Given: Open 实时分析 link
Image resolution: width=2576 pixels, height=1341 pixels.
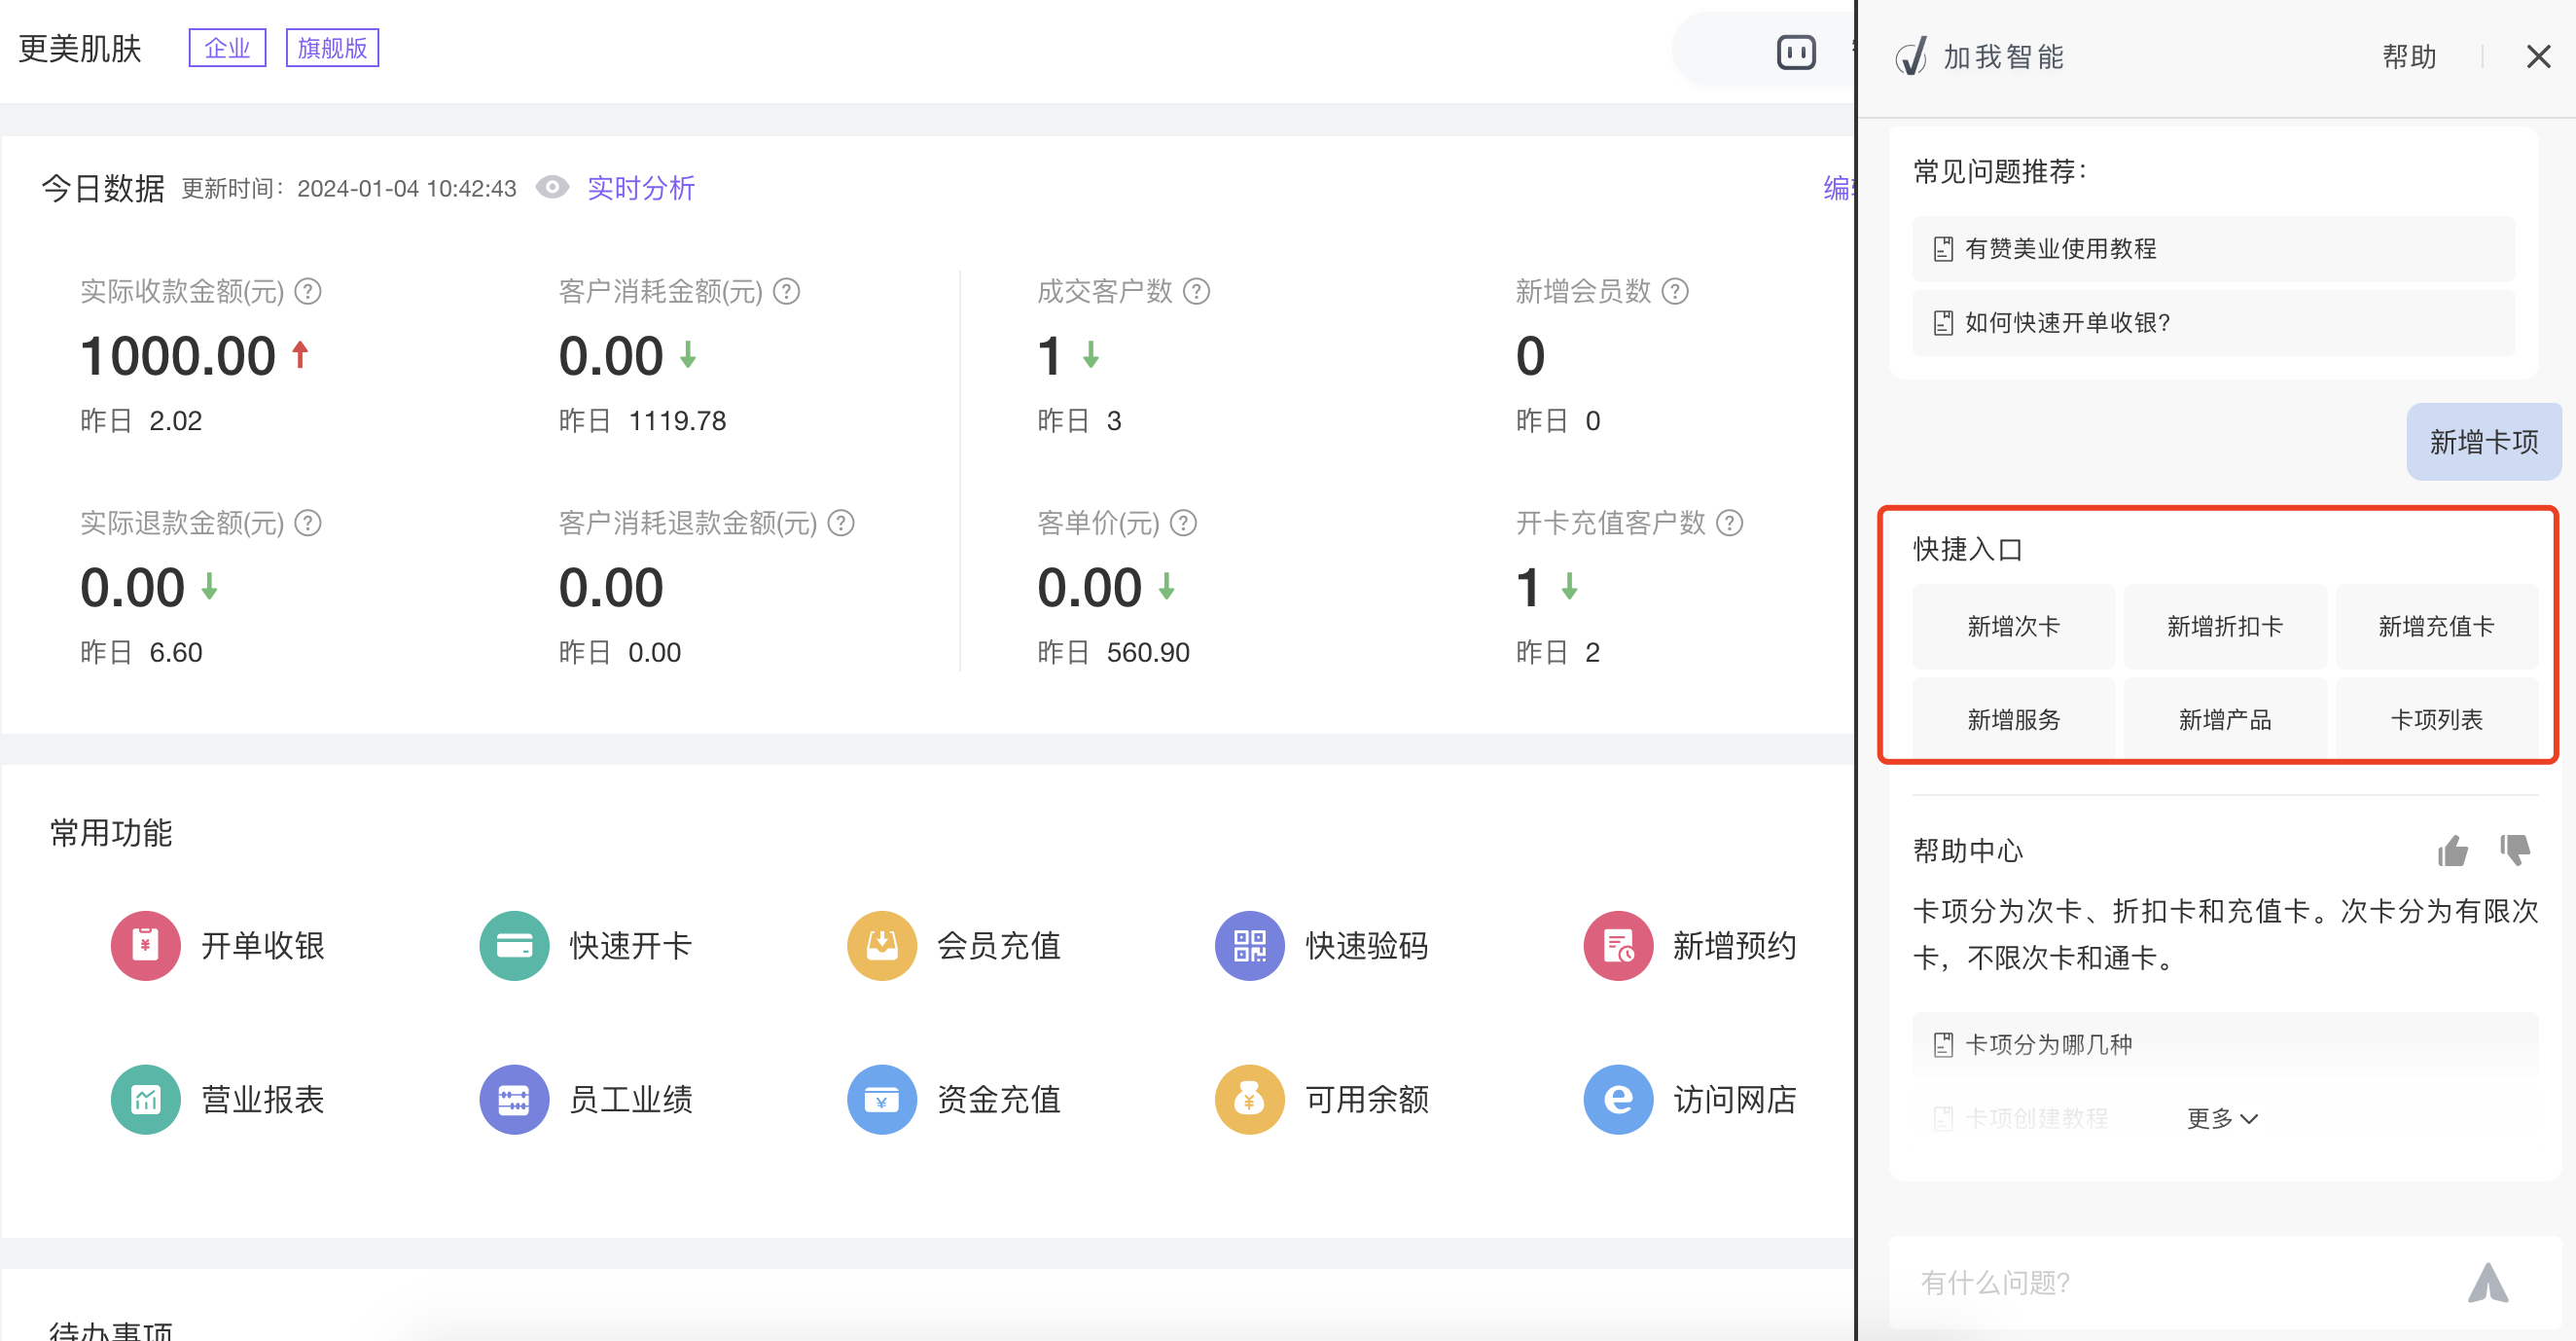Looking at the screenshot, I should click(x=641, y=188).
